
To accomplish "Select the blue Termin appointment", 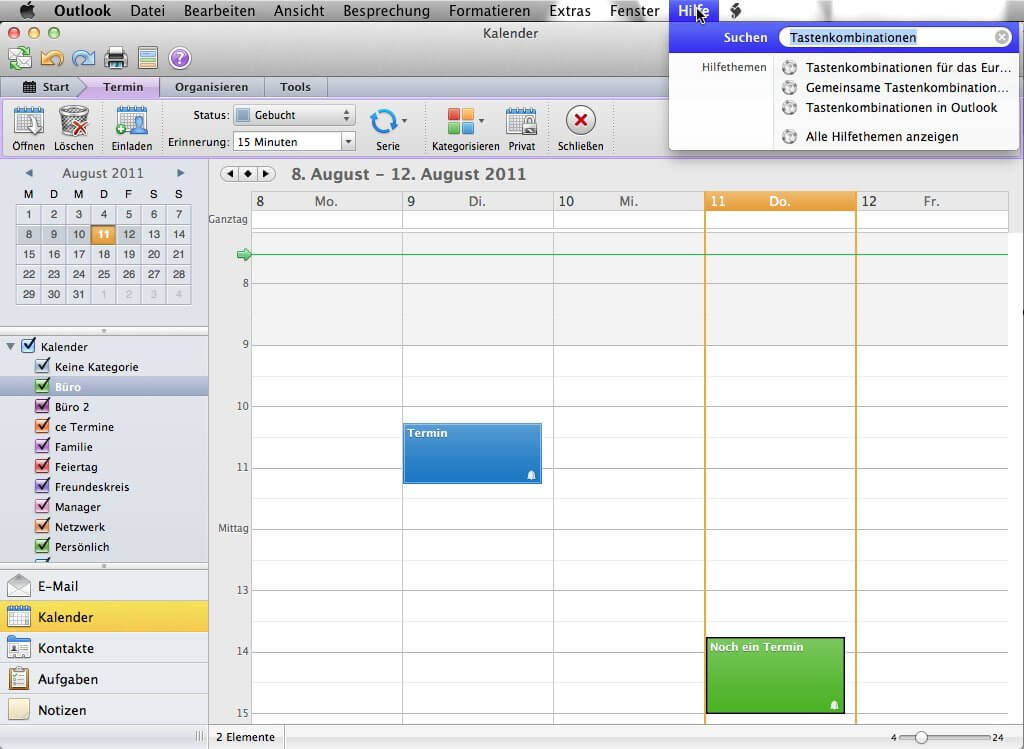I will tap(472, 453).
